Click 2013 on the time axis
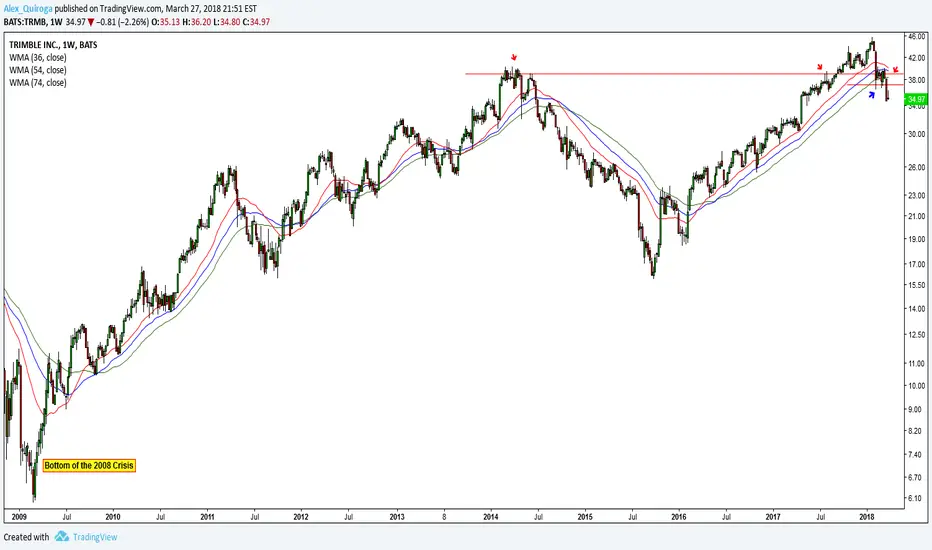932x550 pixels. click(397, 517)
